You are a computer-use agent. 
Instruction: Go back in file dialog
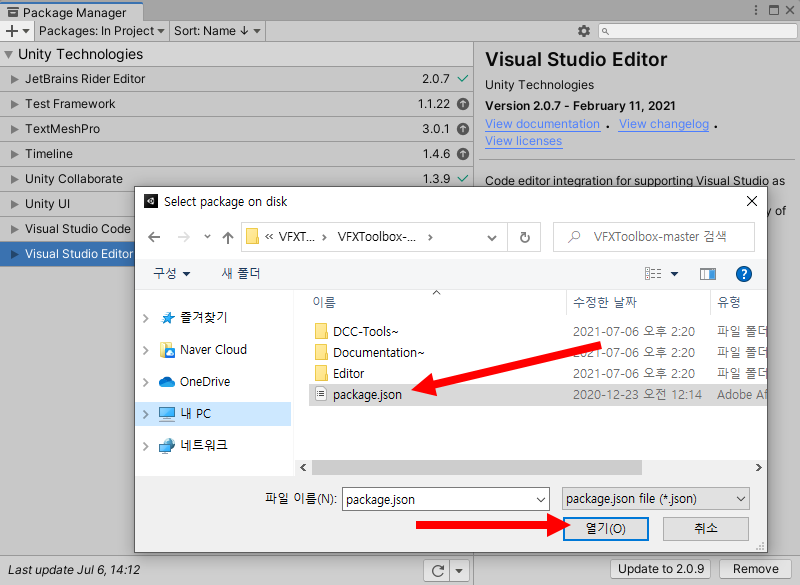point(154,237)
